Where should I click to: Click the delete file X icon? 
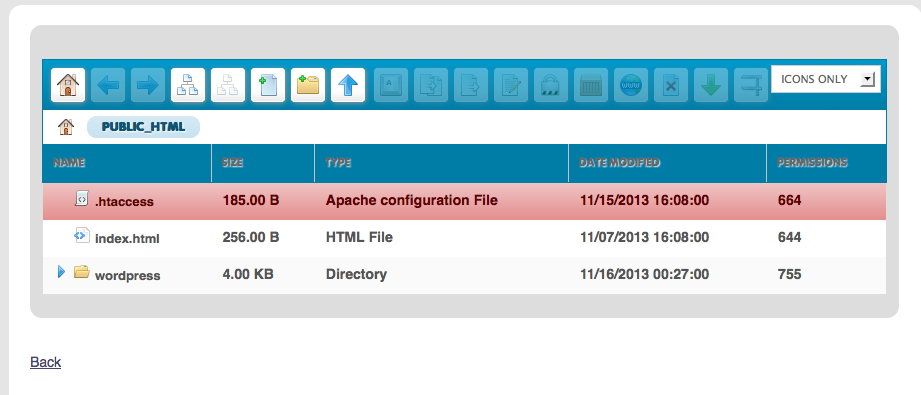point(671,85)
